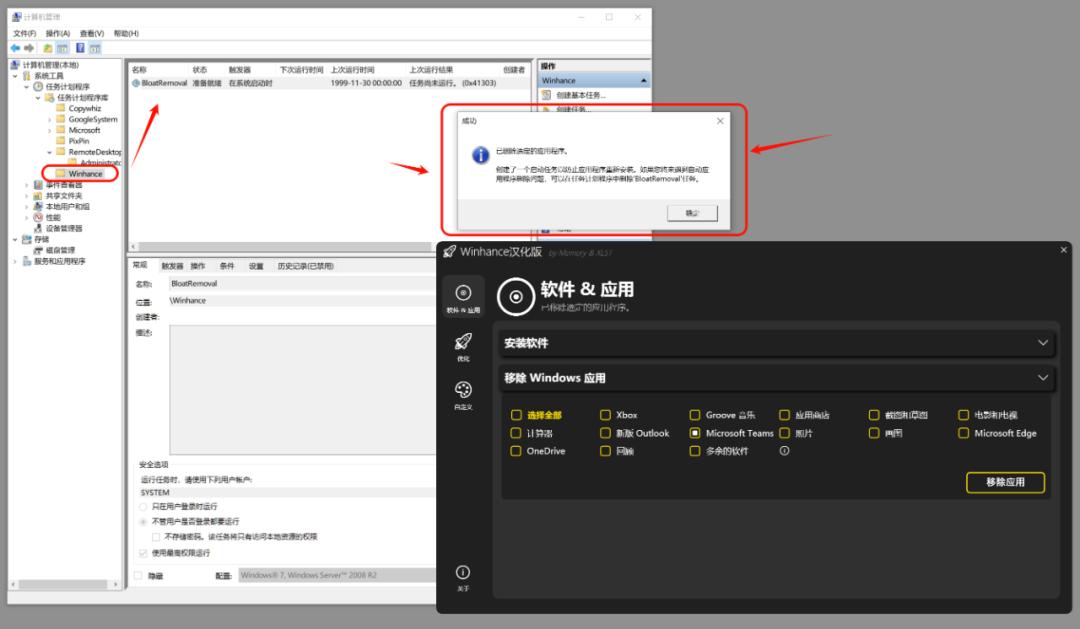The image size is (1080, 629).
Task: Click the blue help toolbar icon
Action: point(80,48)
